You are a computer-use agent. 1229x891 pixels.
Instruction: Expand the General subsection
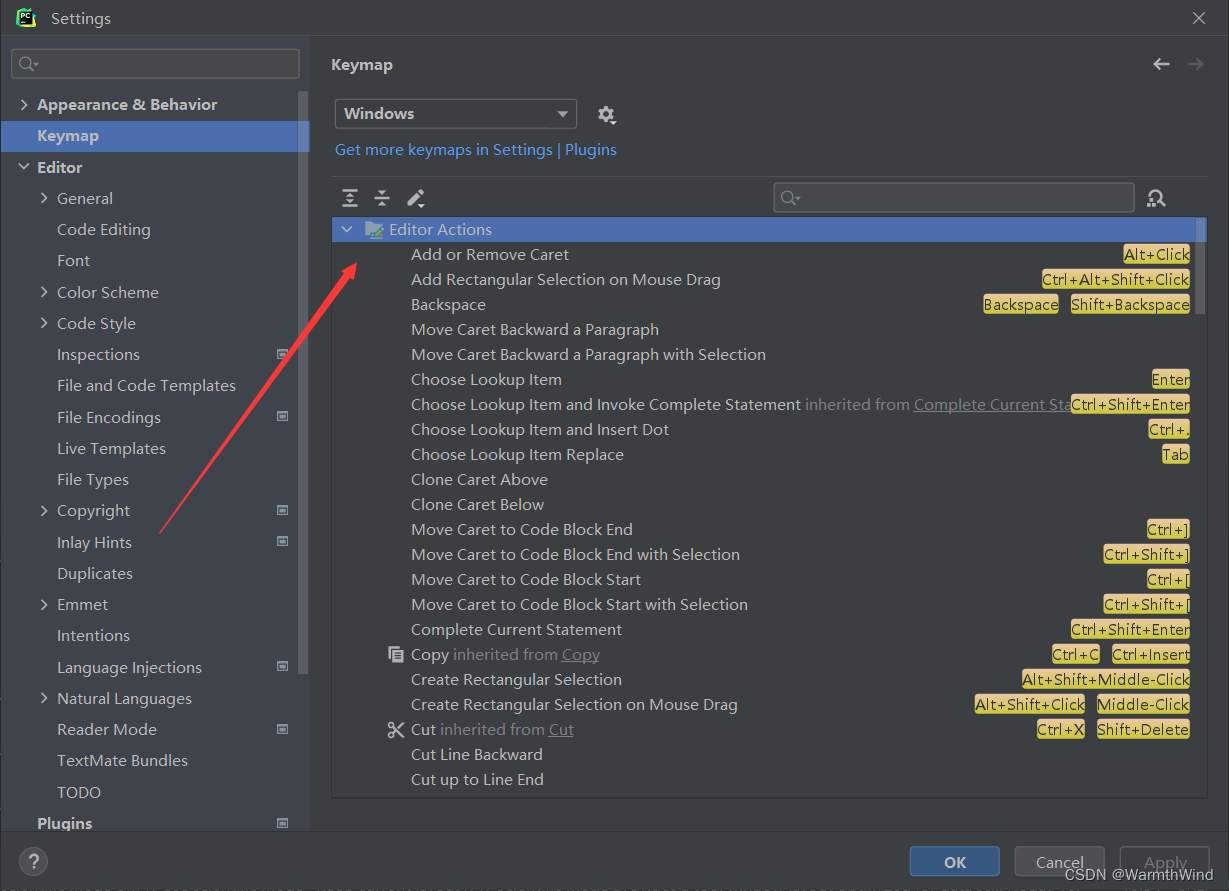click(x=44, y=198)
